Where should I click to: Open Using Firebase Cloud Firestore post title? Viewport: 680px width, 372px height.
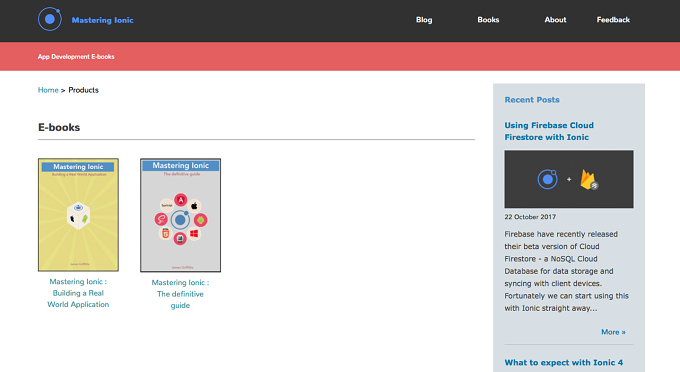549,131
